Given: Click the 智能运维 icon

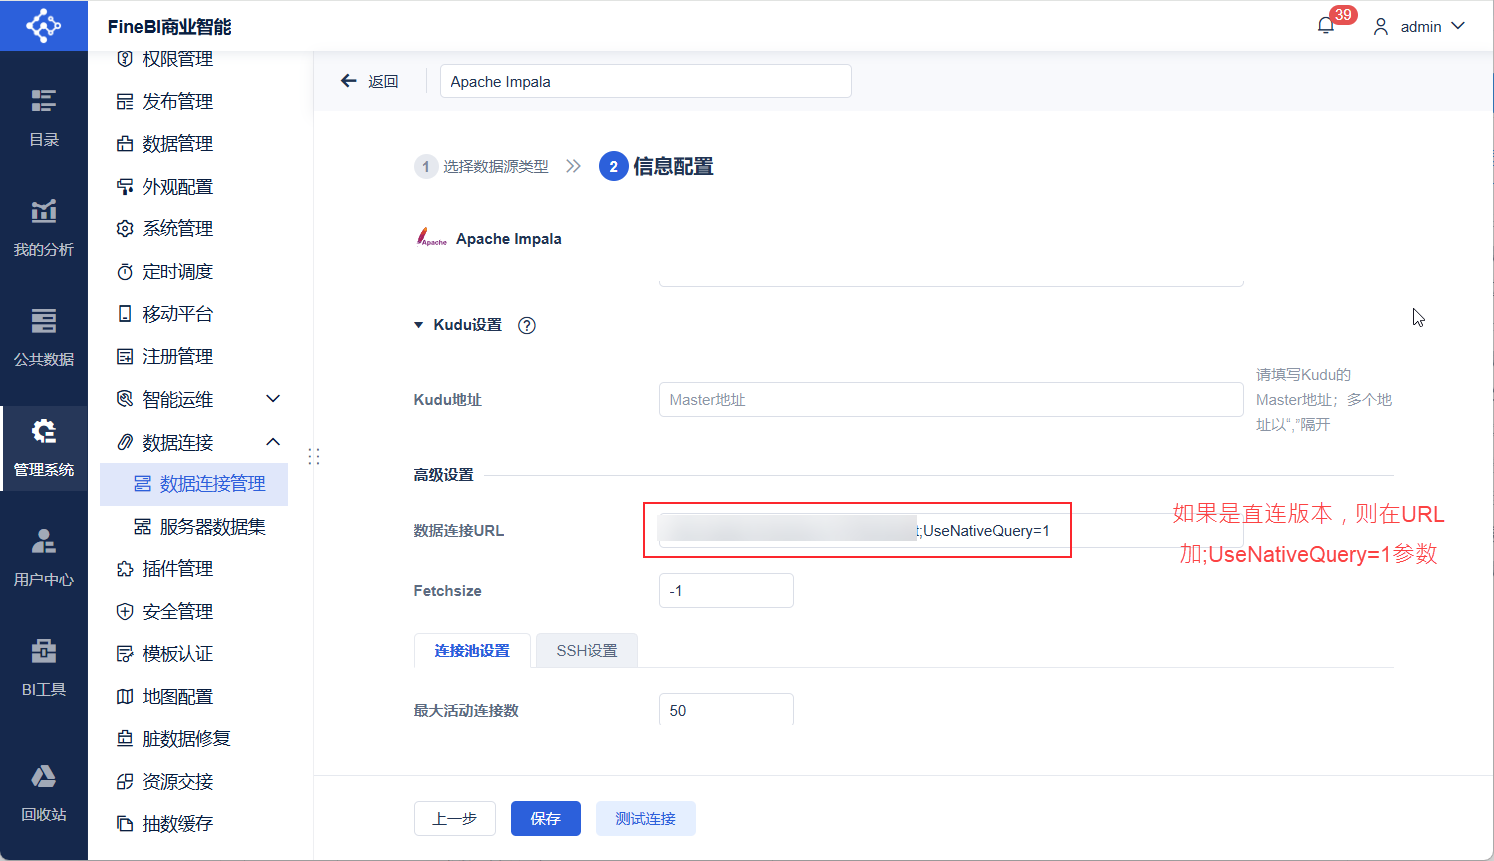Looking at the screenshot, I should [125, 399].
